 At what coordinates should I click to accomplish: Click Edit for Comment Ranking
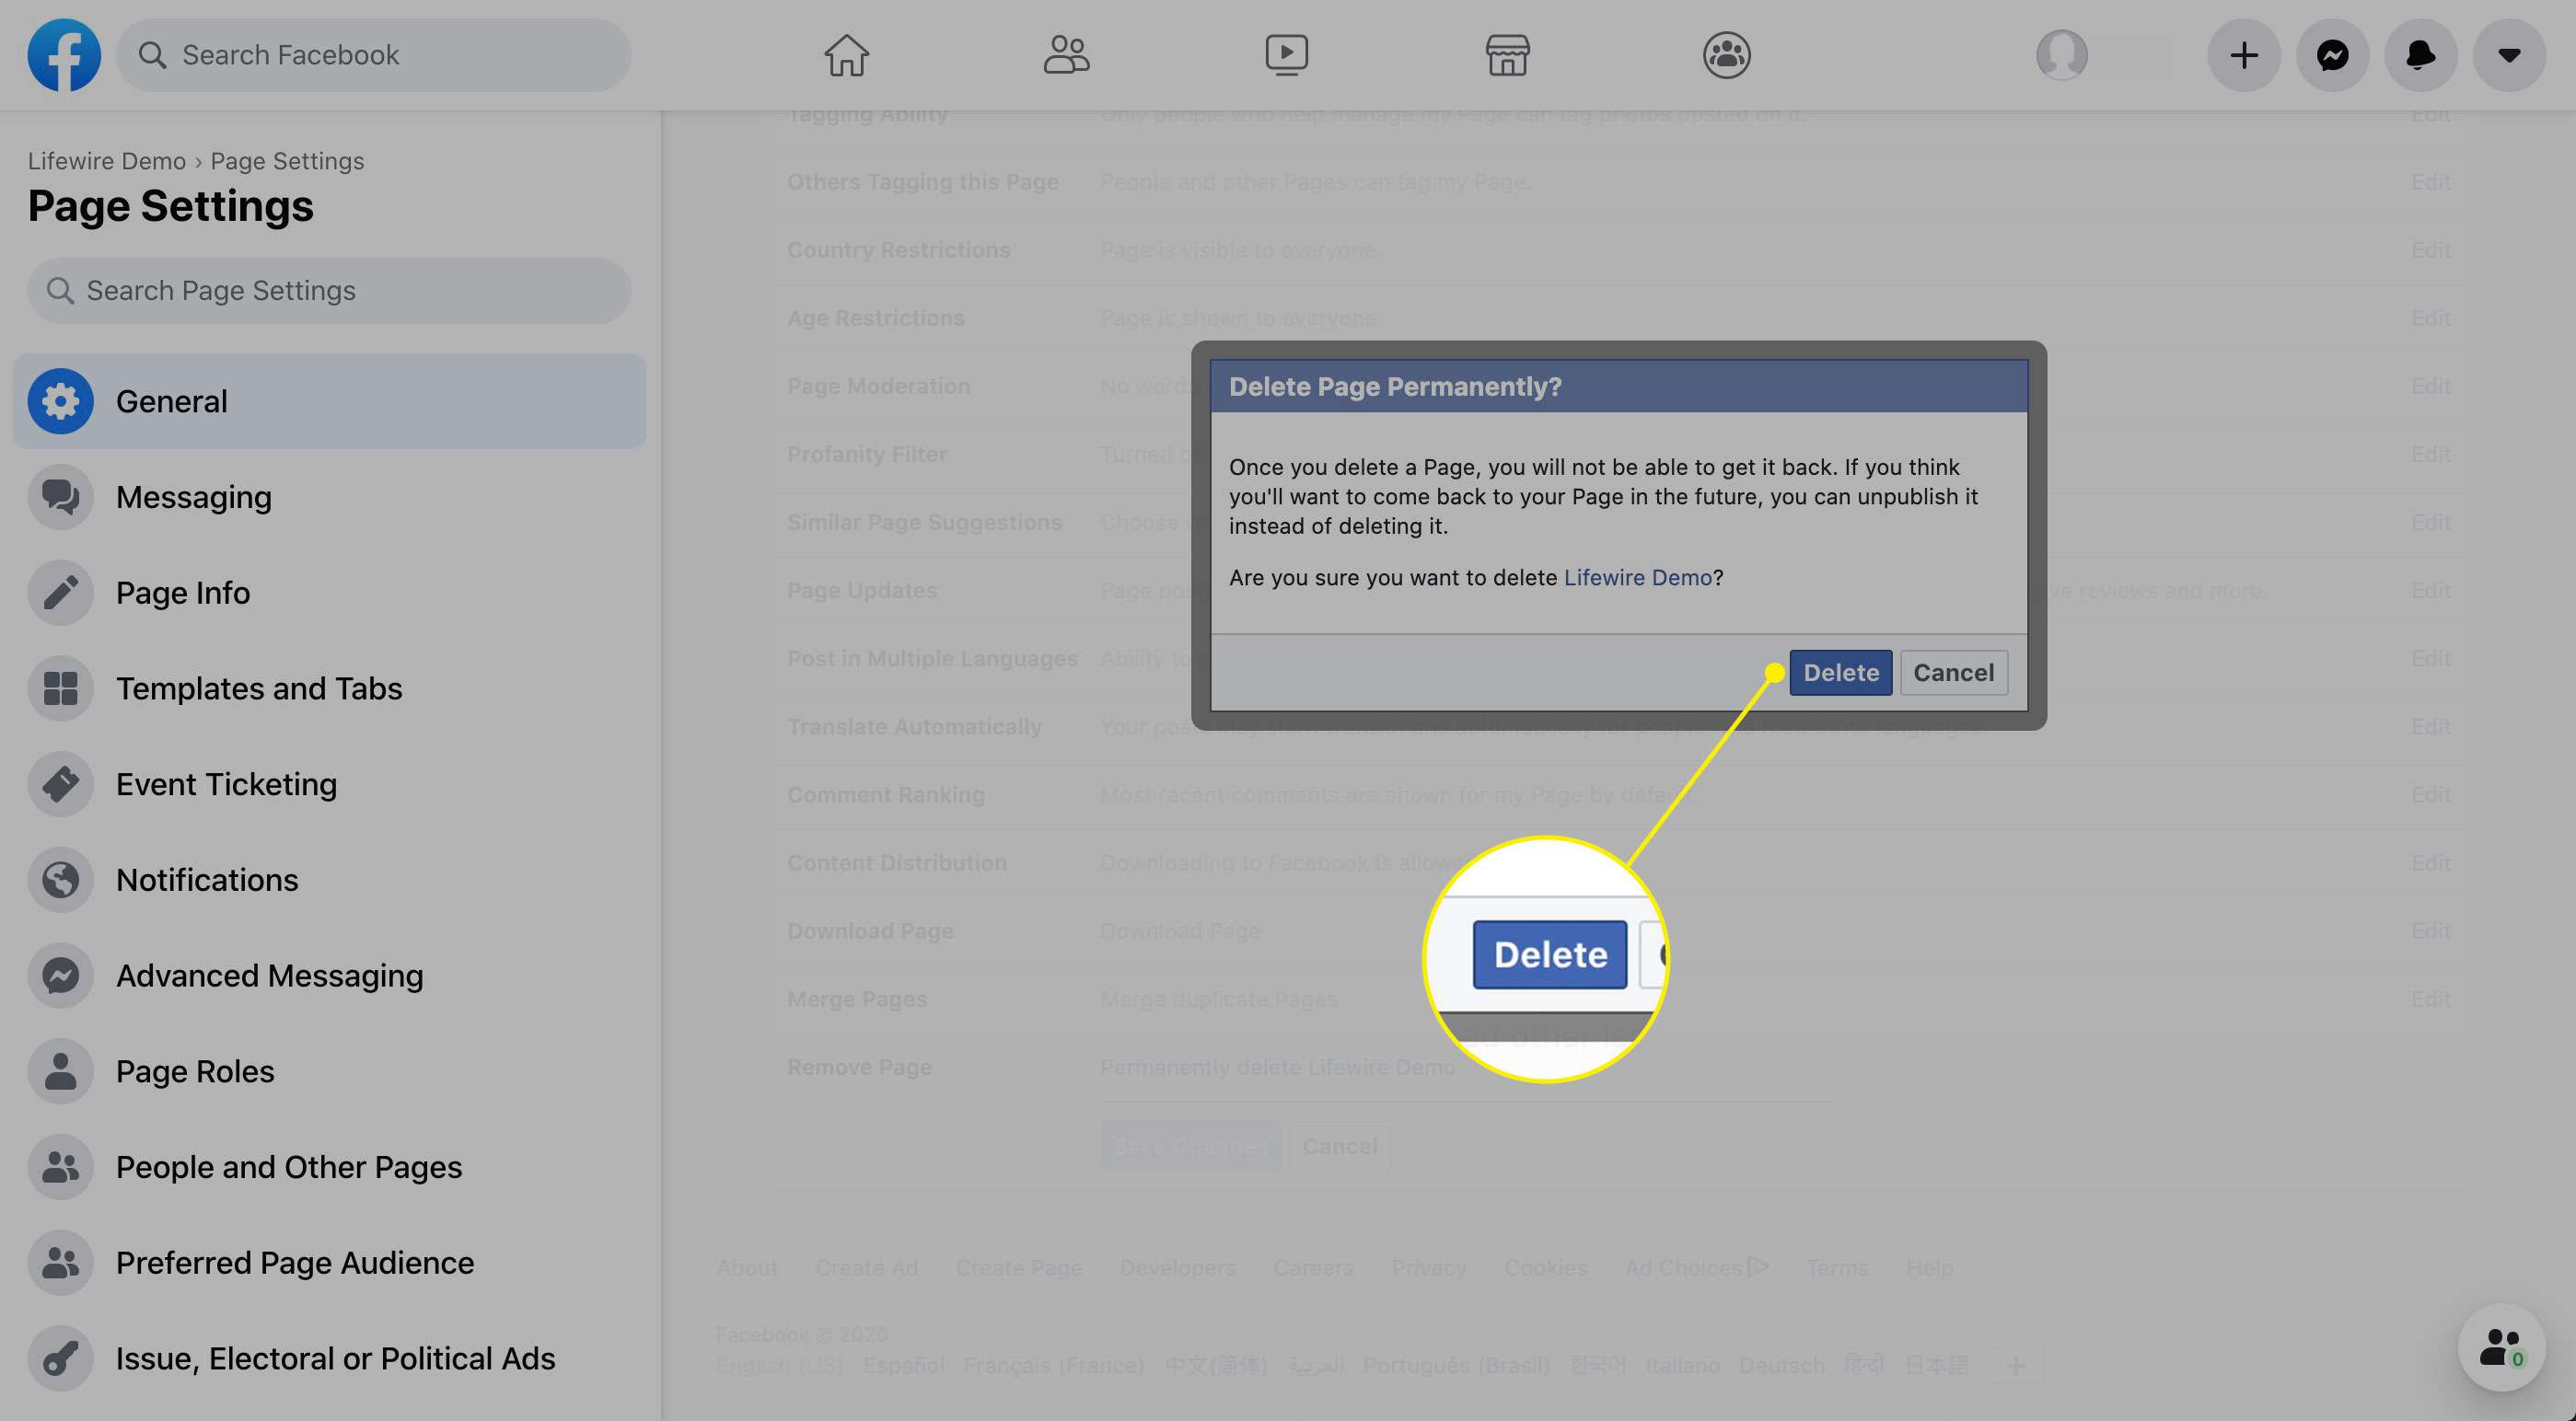point(2430,795)
